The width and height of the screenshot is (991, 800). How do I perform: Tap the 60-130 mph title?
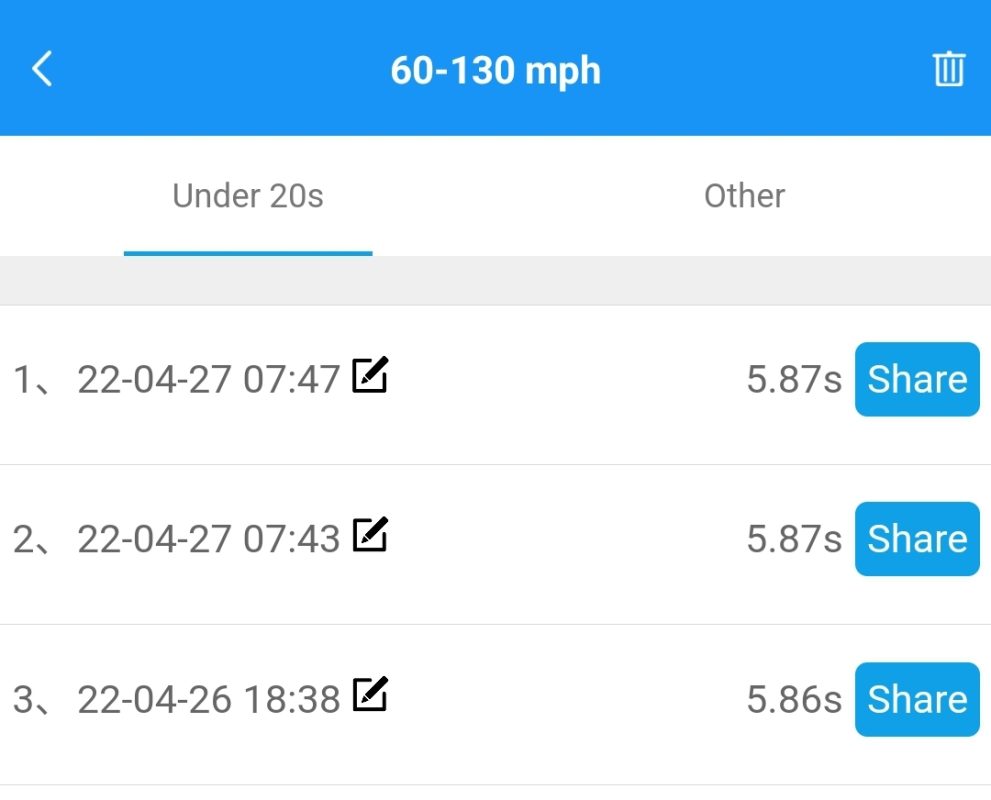pyautogui.click(x=496, y=71)
